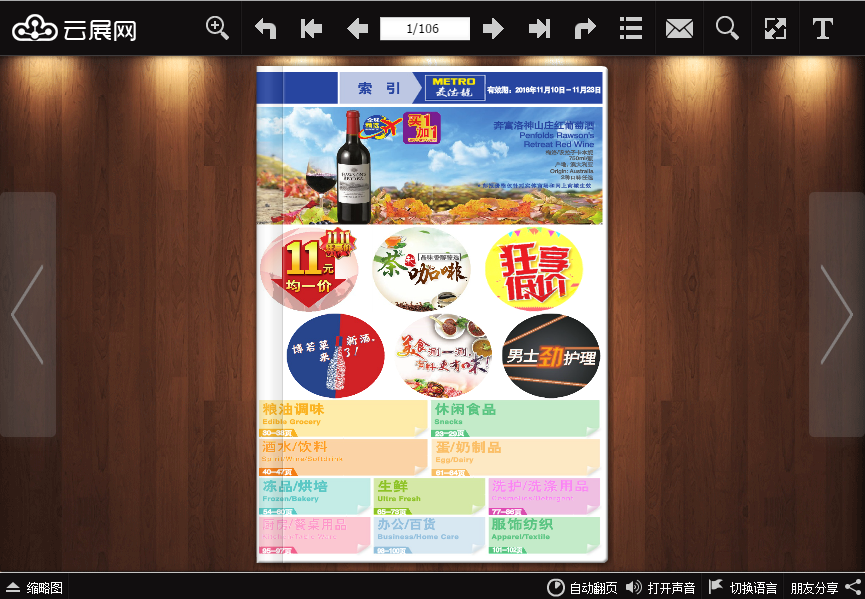Open the search magnifier icon

(x=727, y=28)
